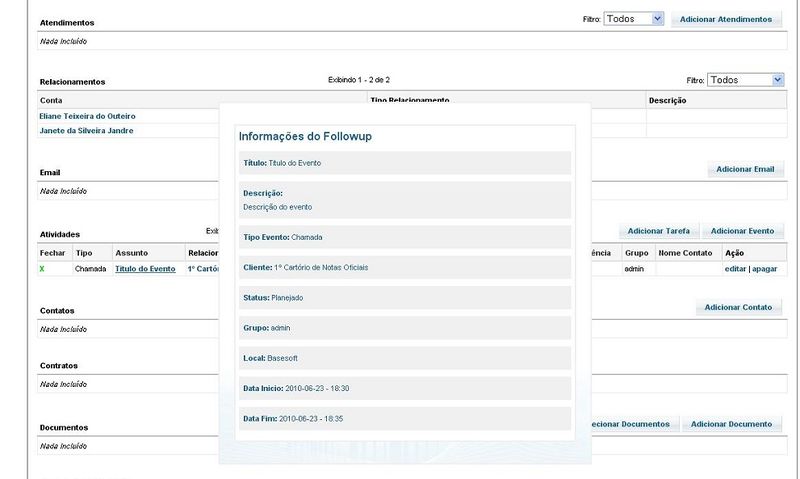Click the Assunto column header in Atividades
This screenshot has height=479, width=800.
pos(132,253)
